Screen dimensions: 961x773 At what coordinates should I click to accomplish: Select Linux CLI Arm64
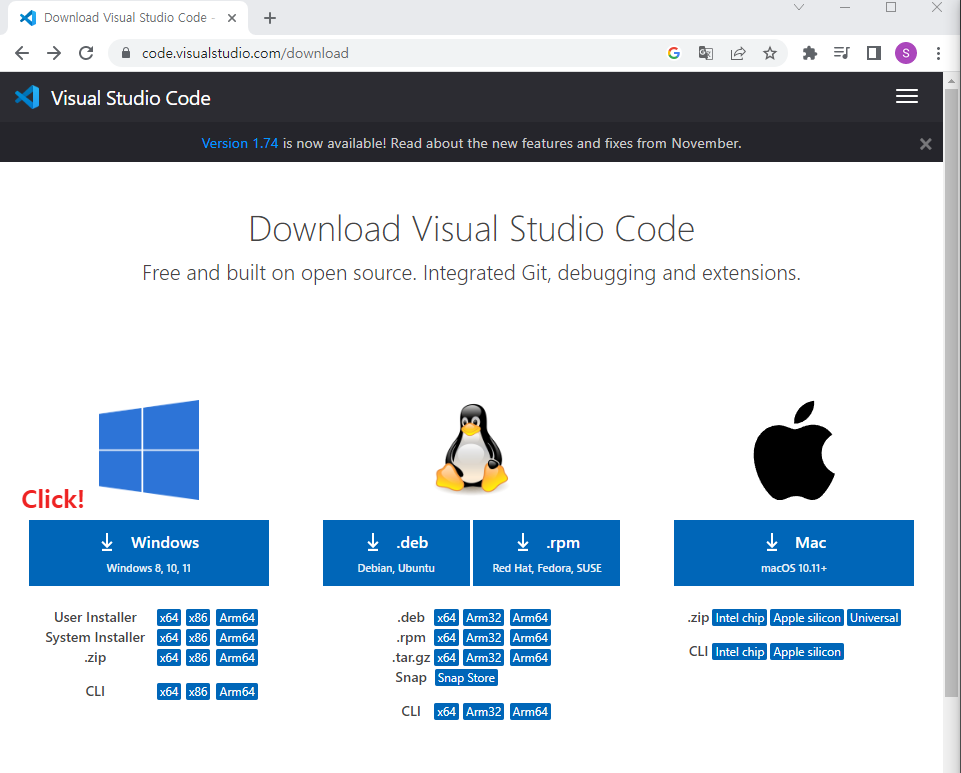coord(530,712)
